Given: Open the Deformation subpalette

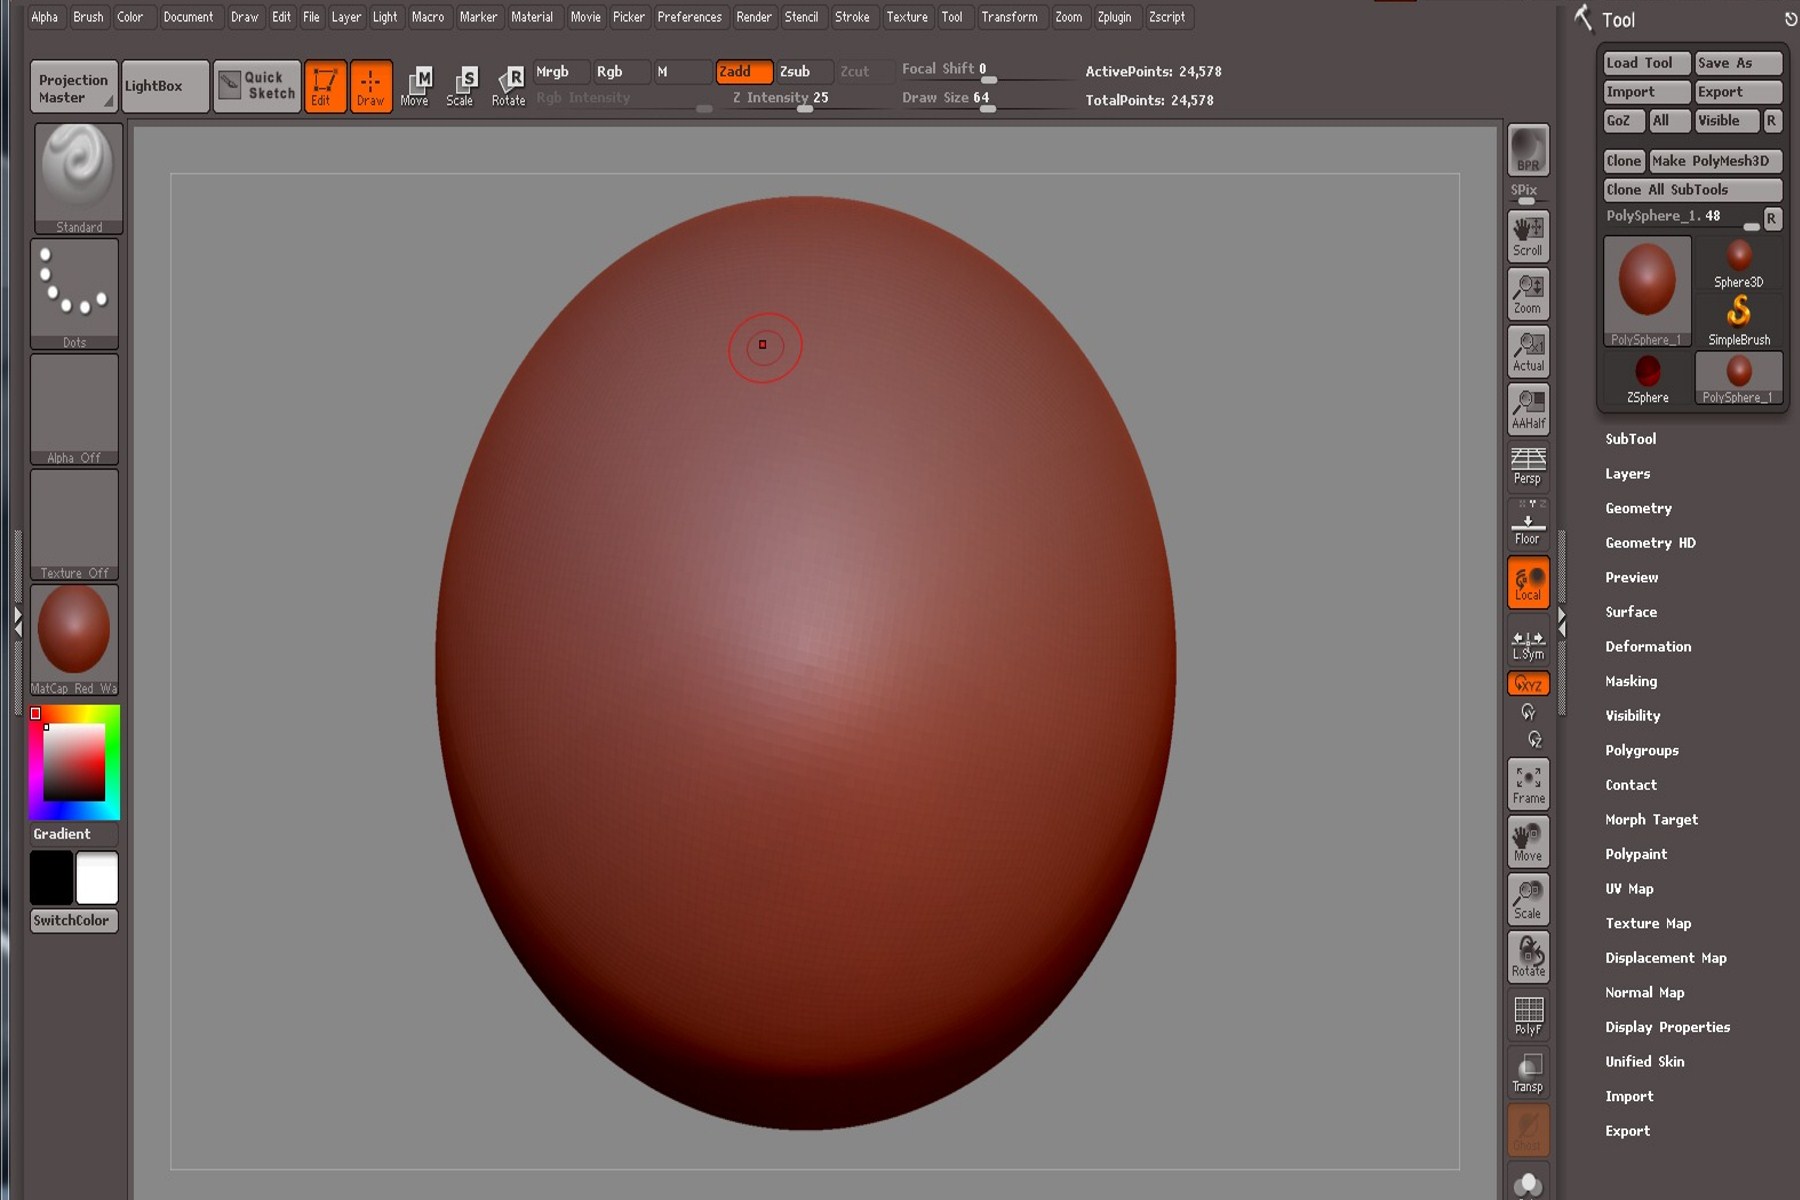Looking at the screenshot, I should (x=1648, y=646).
